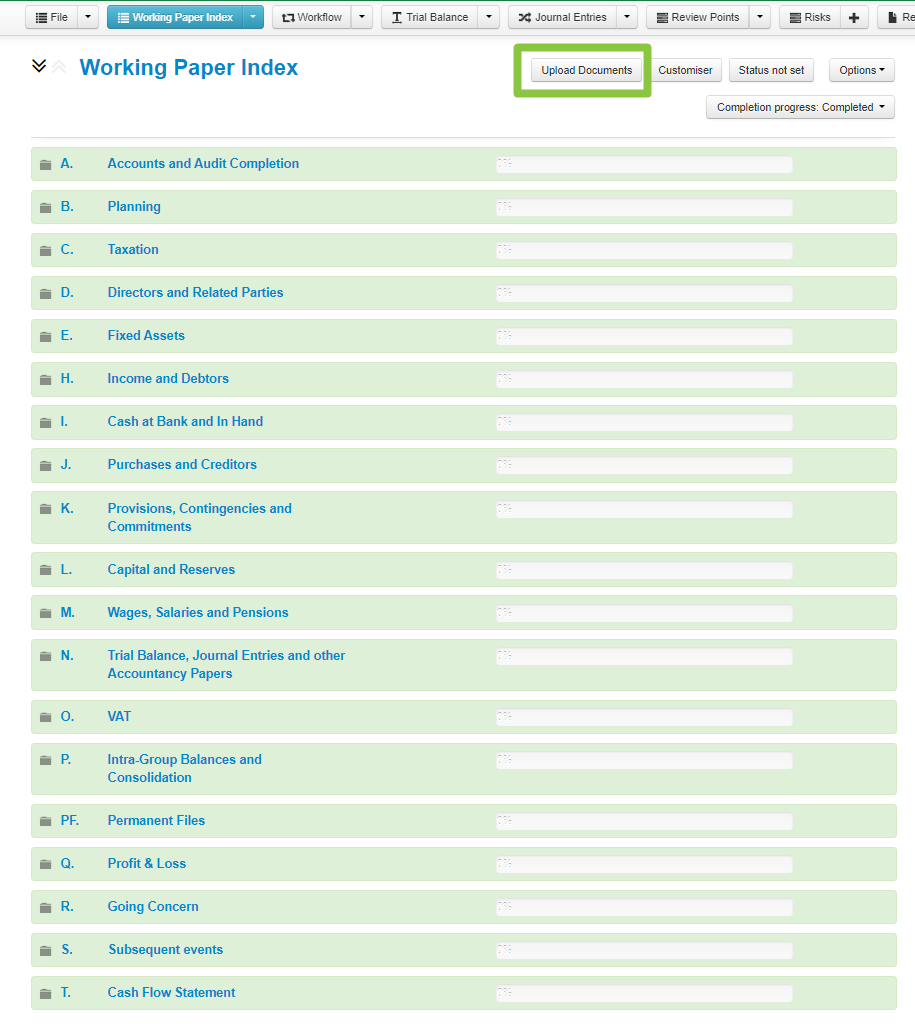The width and height of the screenshot is (915, 1032).
Task: Click the Status not set button
Action: [x=771, y=70]
